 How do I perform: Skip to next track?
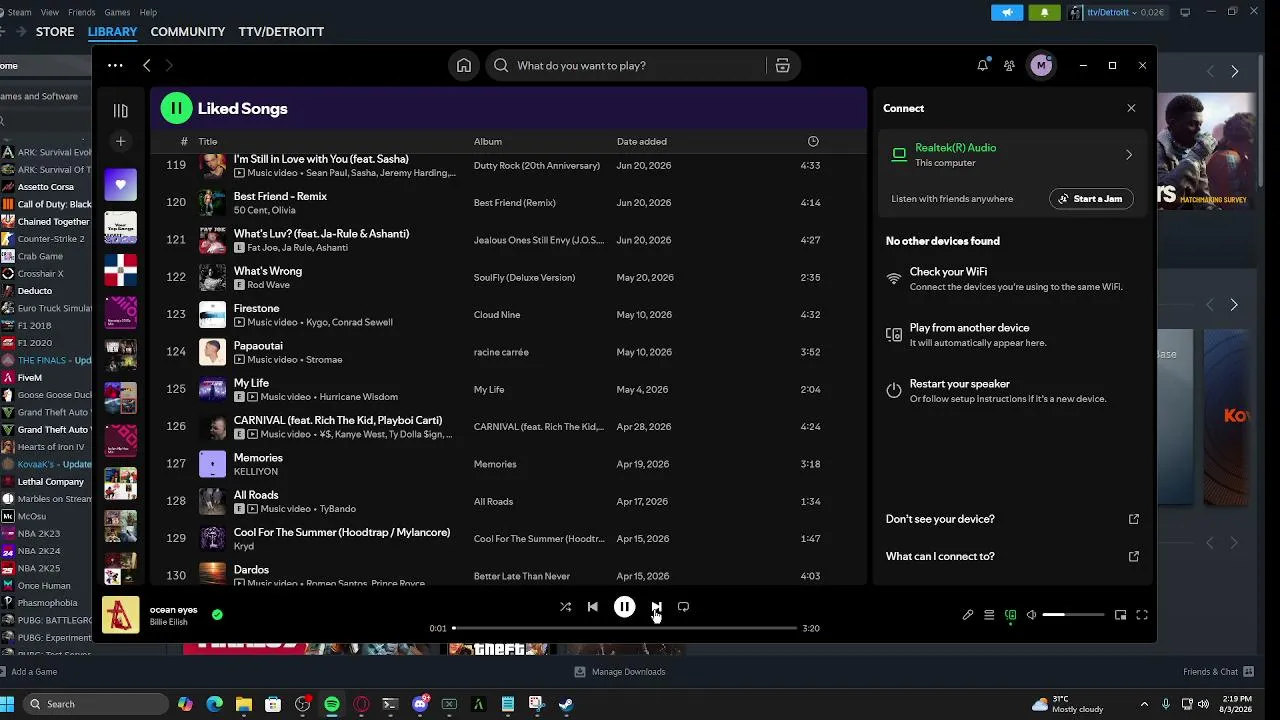[x=656, y=607]
